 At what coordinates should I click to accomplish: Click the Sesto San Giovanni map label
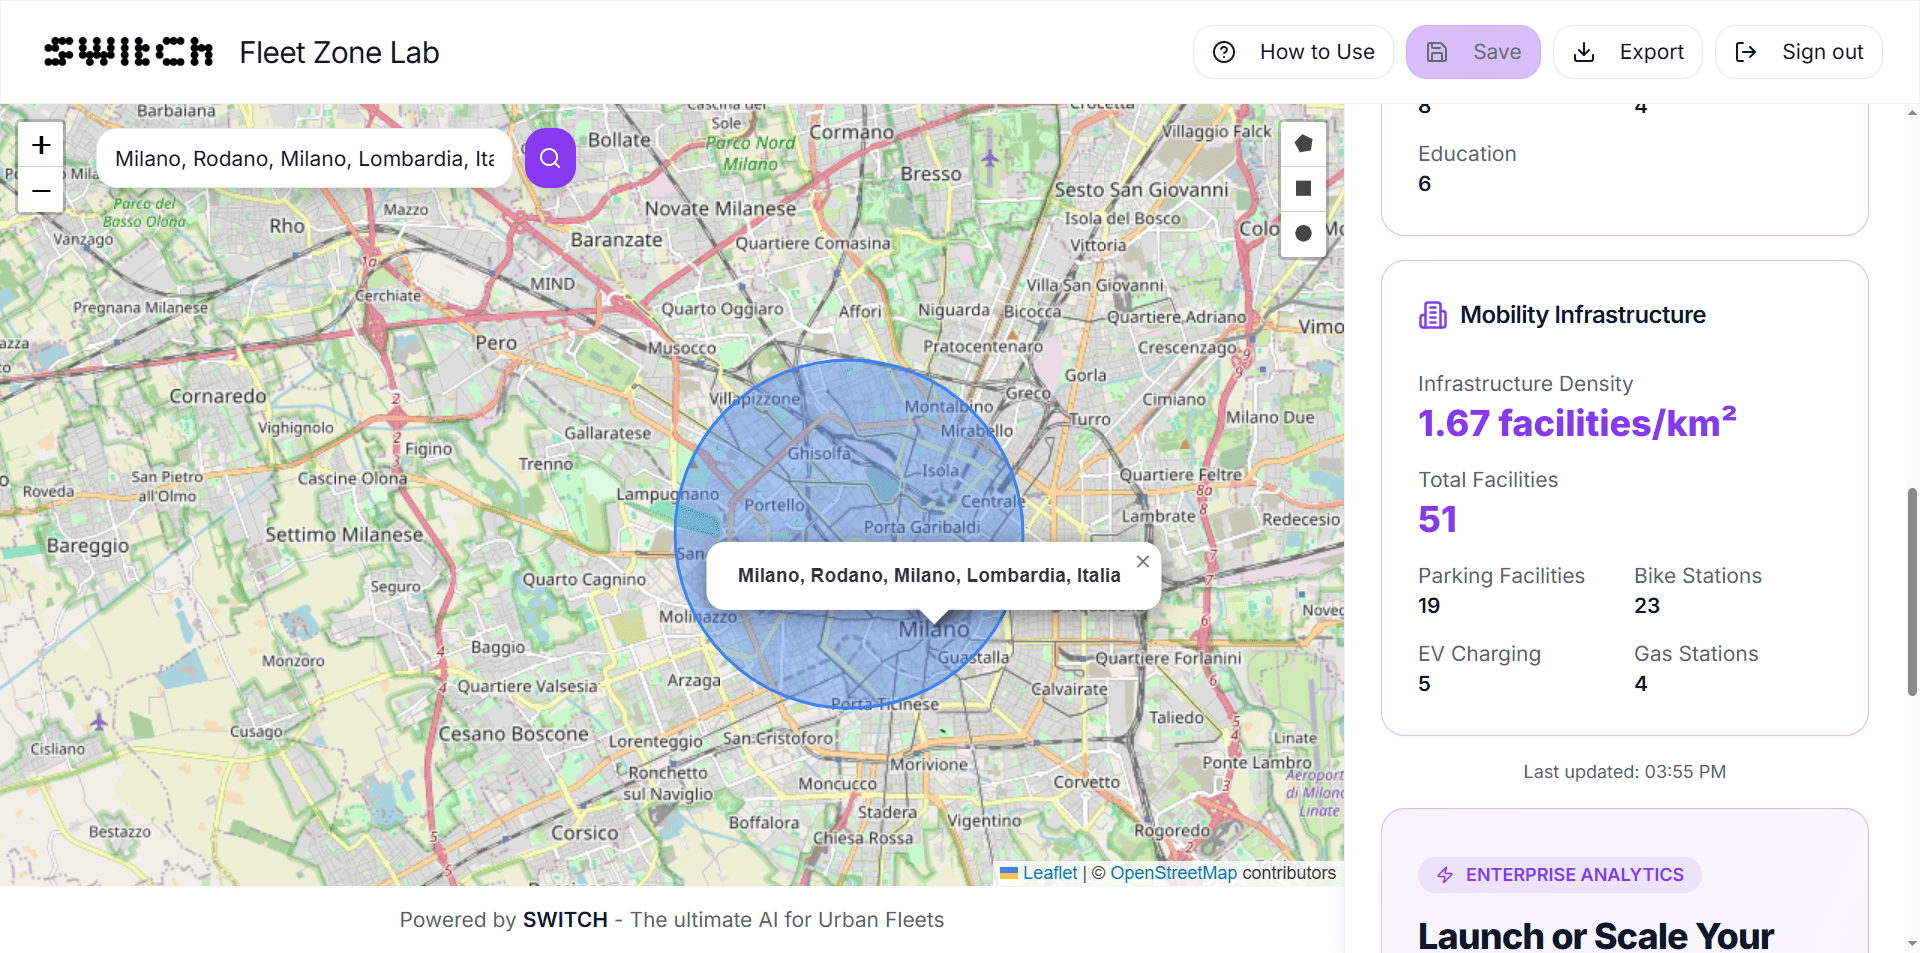[1141, 190]
